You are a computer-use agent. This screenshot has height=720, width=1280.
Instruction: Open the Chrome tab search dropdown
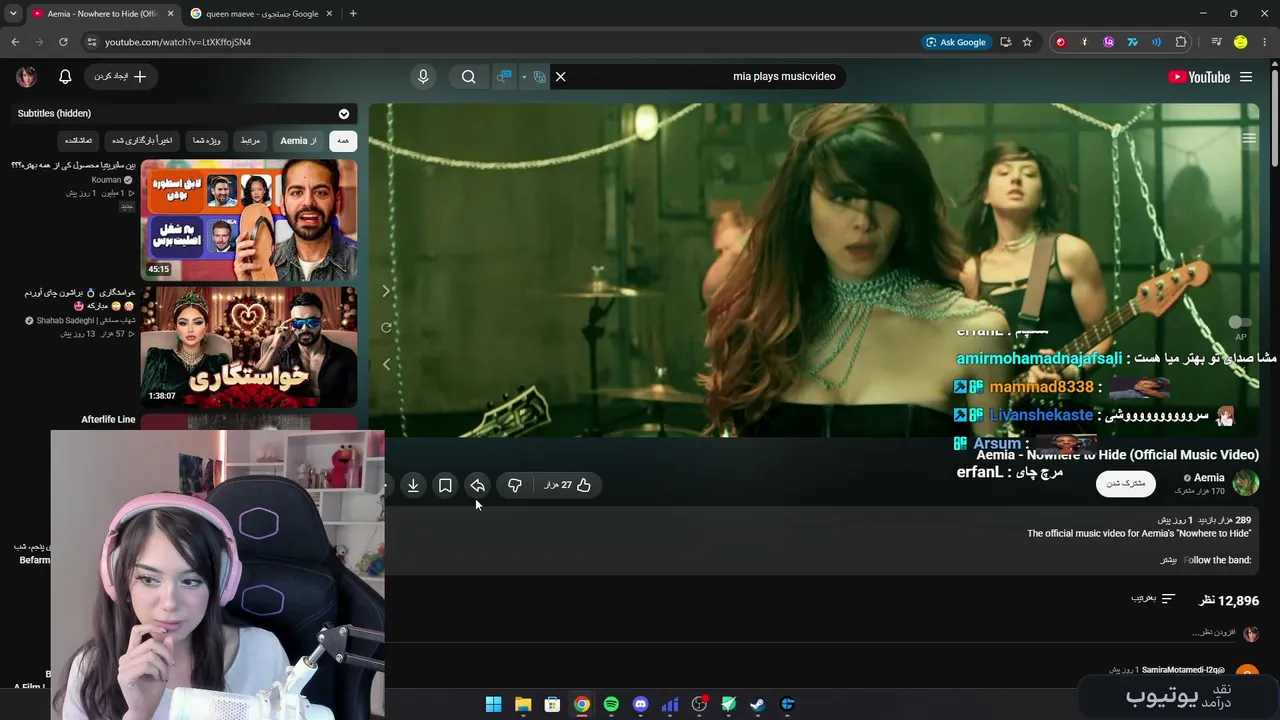pyautogui.click(x=13, y=14)
